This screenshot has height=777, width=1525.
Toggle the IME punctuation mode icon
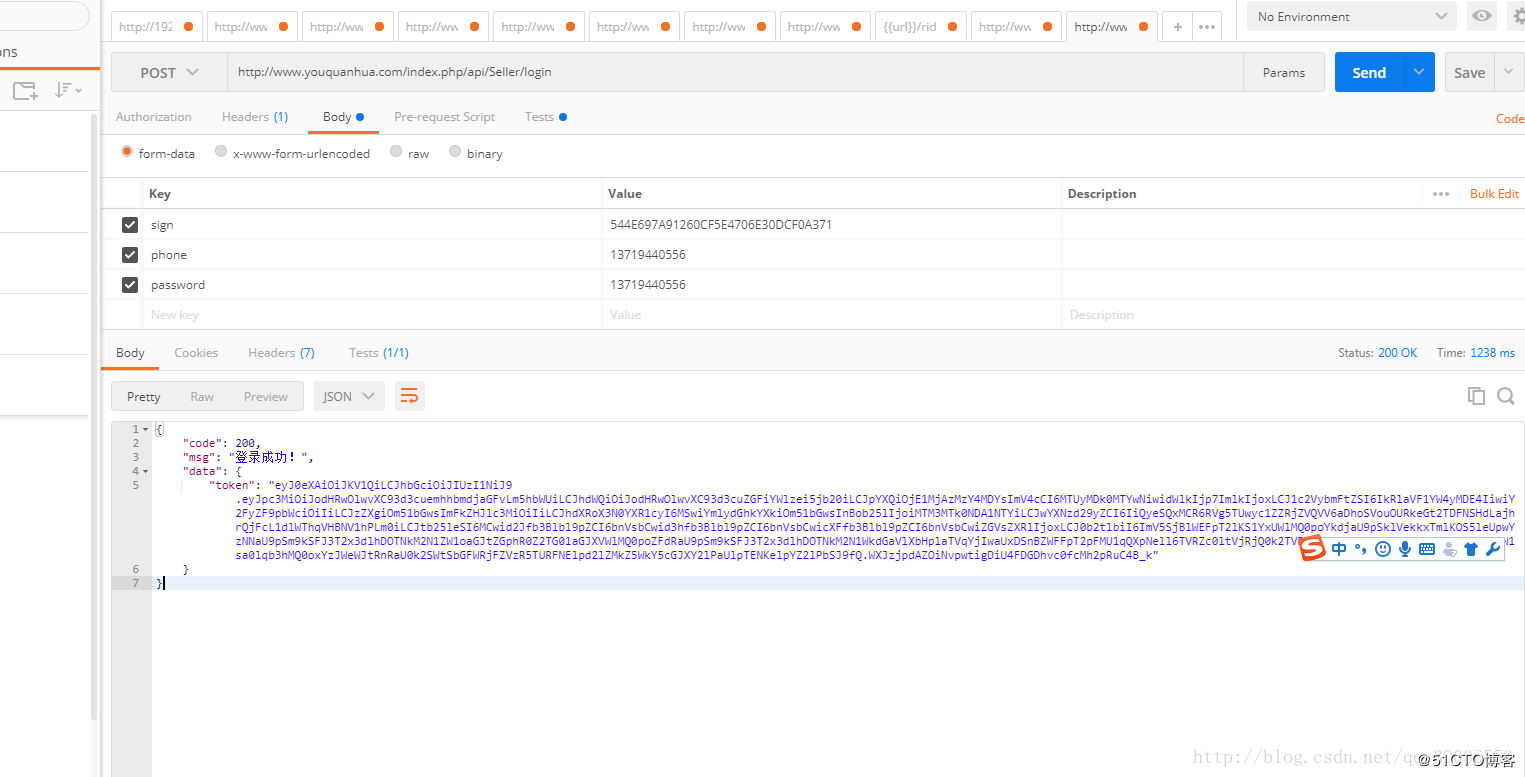click(1361, 548)
